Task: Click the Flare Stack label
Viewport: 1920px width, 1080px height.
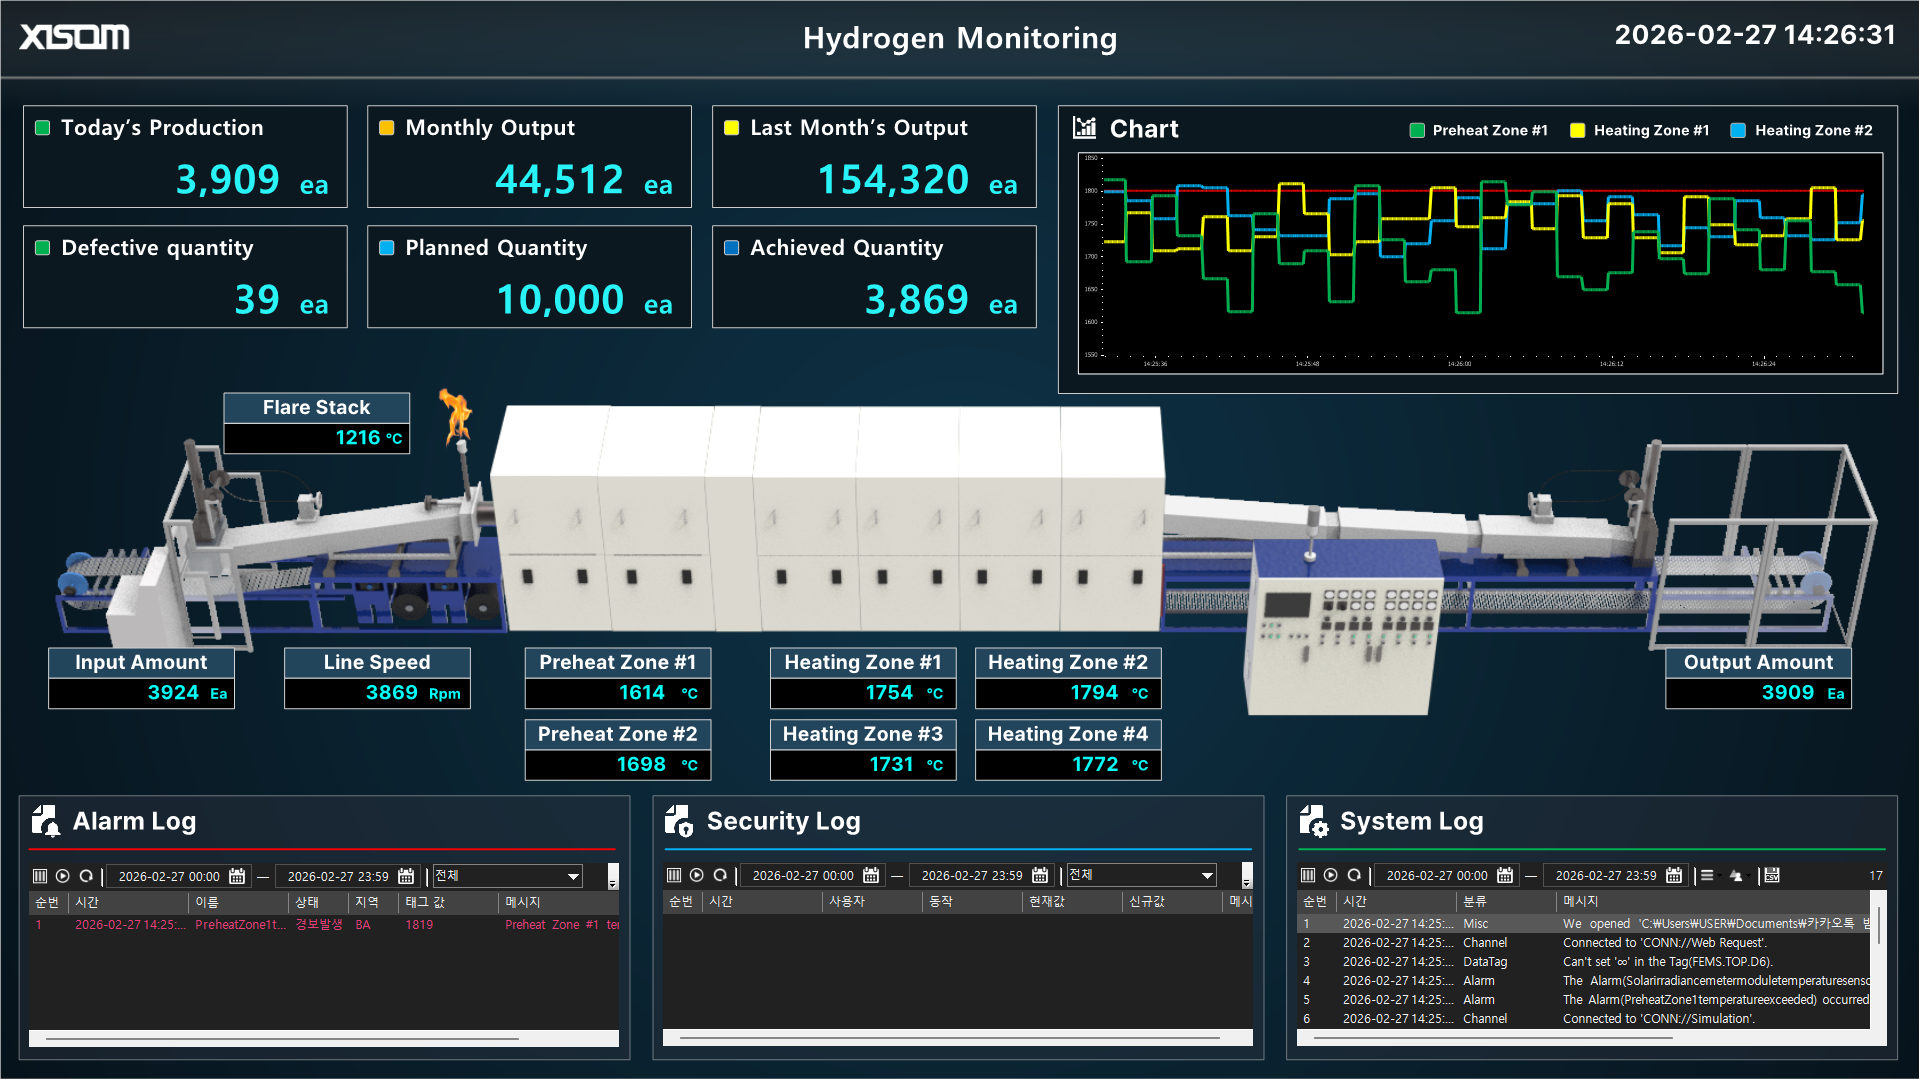Action: [316, 407]
